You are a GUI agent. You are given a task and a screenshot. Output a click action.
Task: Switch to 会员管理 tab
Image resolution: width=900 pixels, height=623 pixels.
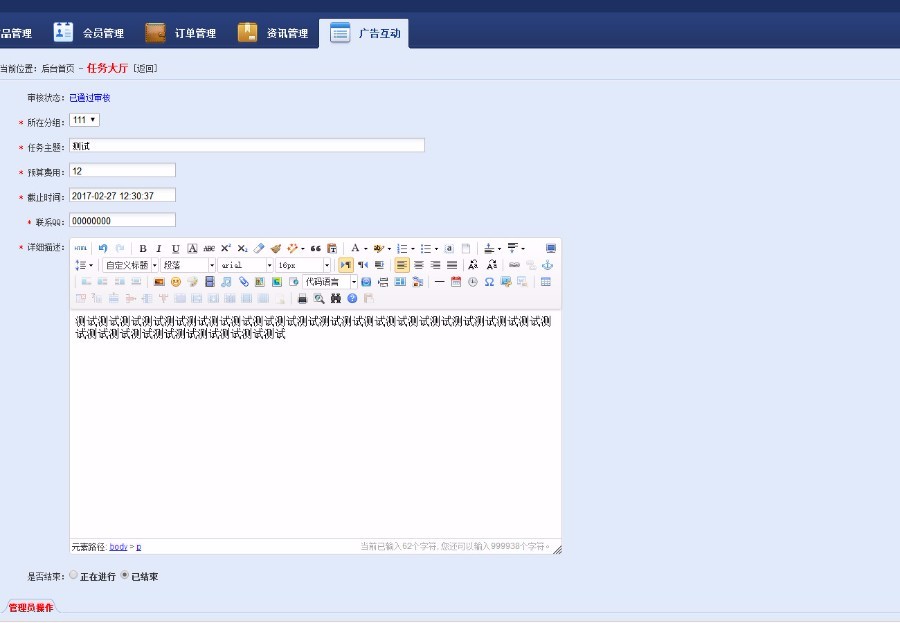coord(89,33)
